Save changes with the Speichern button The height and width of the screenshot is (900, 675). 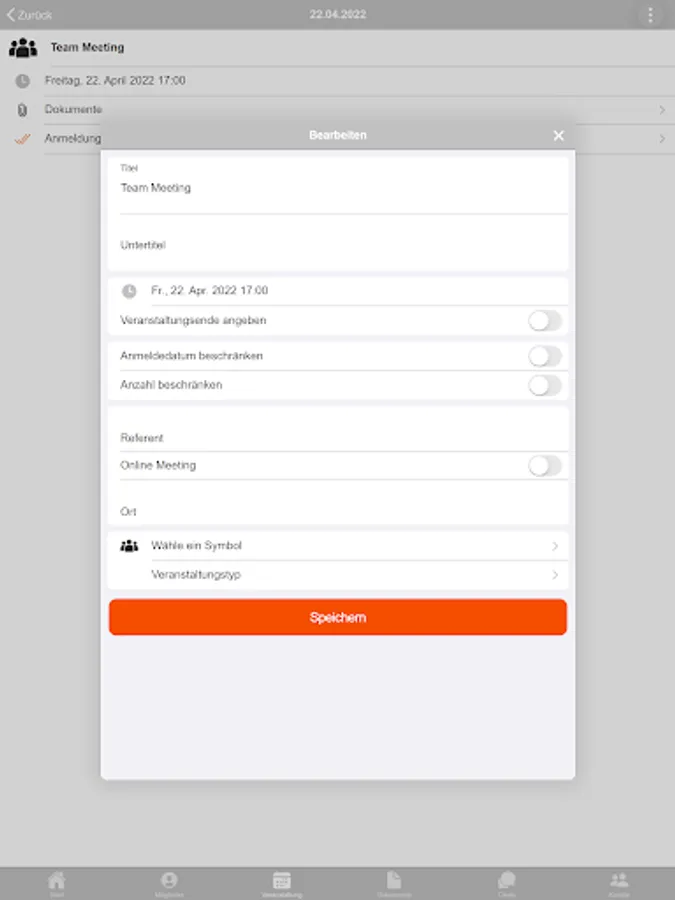[x=338, y=617]
